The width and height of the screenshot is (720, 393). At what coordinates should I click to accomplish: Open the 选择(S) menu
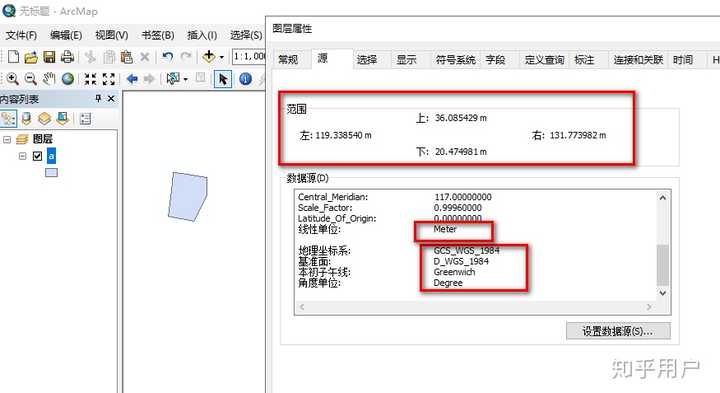(x=246, y=35)
